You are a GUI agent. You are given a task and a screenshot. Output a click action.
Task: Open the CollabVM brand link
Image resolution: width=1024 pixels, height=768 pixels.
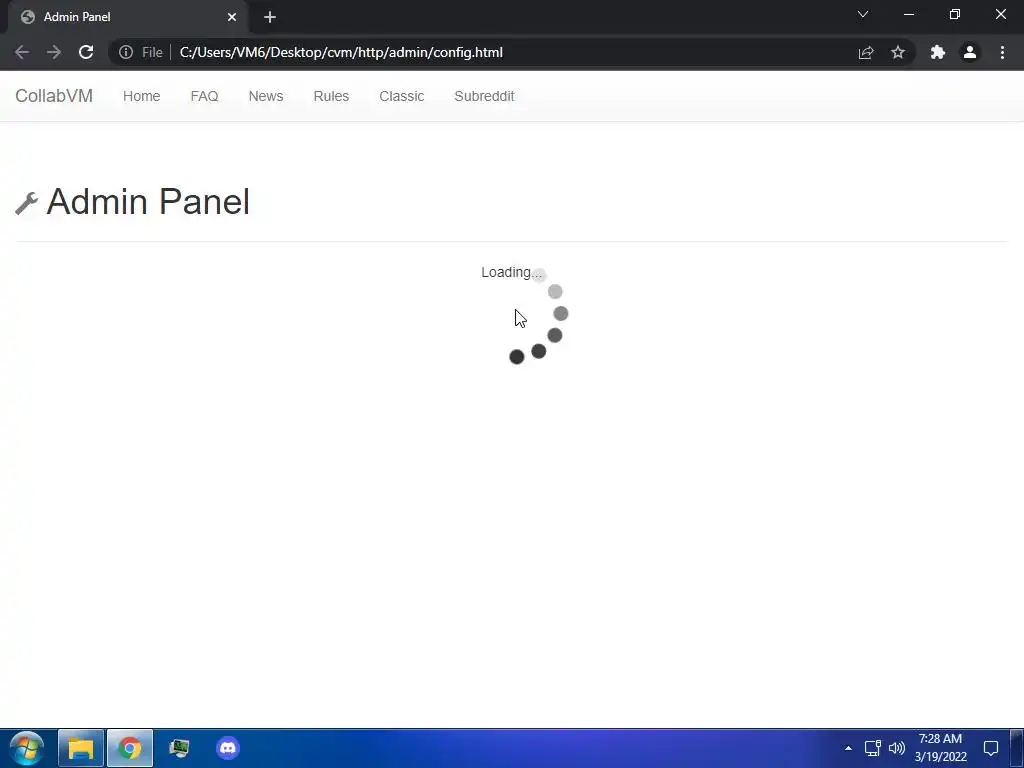pyautogui.click(x=54, y=96)
